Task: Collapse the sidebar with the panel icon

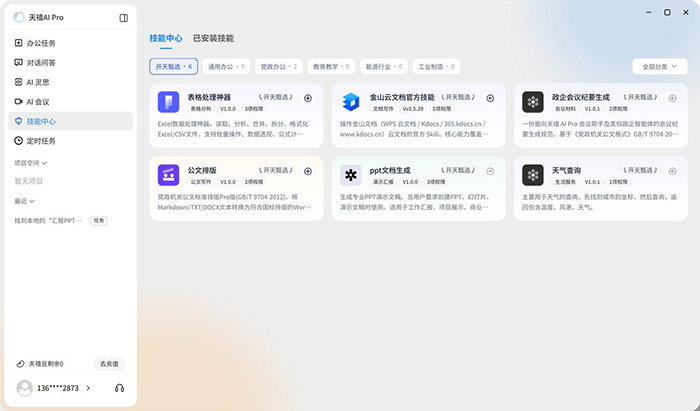Action: point(124,18)
